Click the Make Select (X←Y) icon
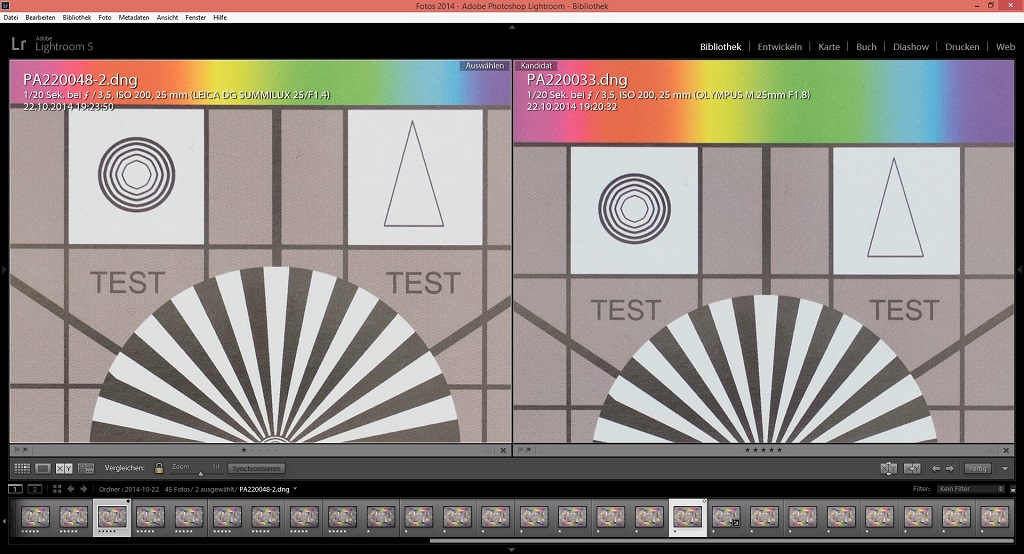 click(x=912, y=468)
